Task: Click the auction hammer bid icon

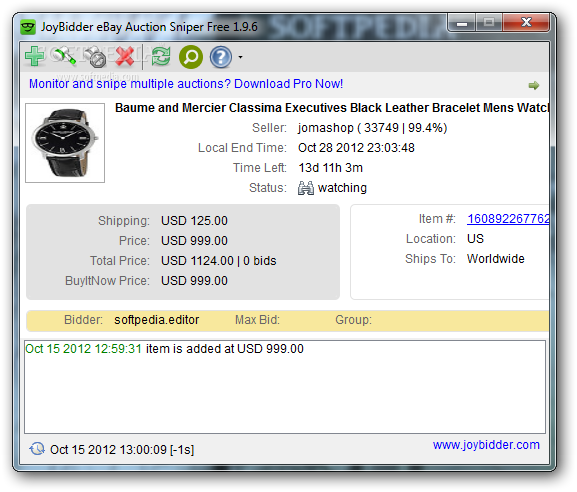Action: [64, 56]
